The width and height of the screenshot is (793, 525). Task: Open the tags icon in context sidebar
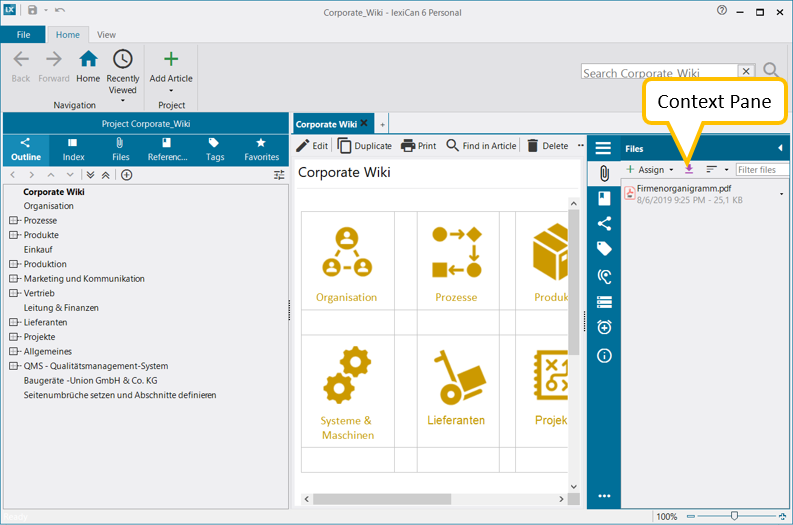point(604,249)
